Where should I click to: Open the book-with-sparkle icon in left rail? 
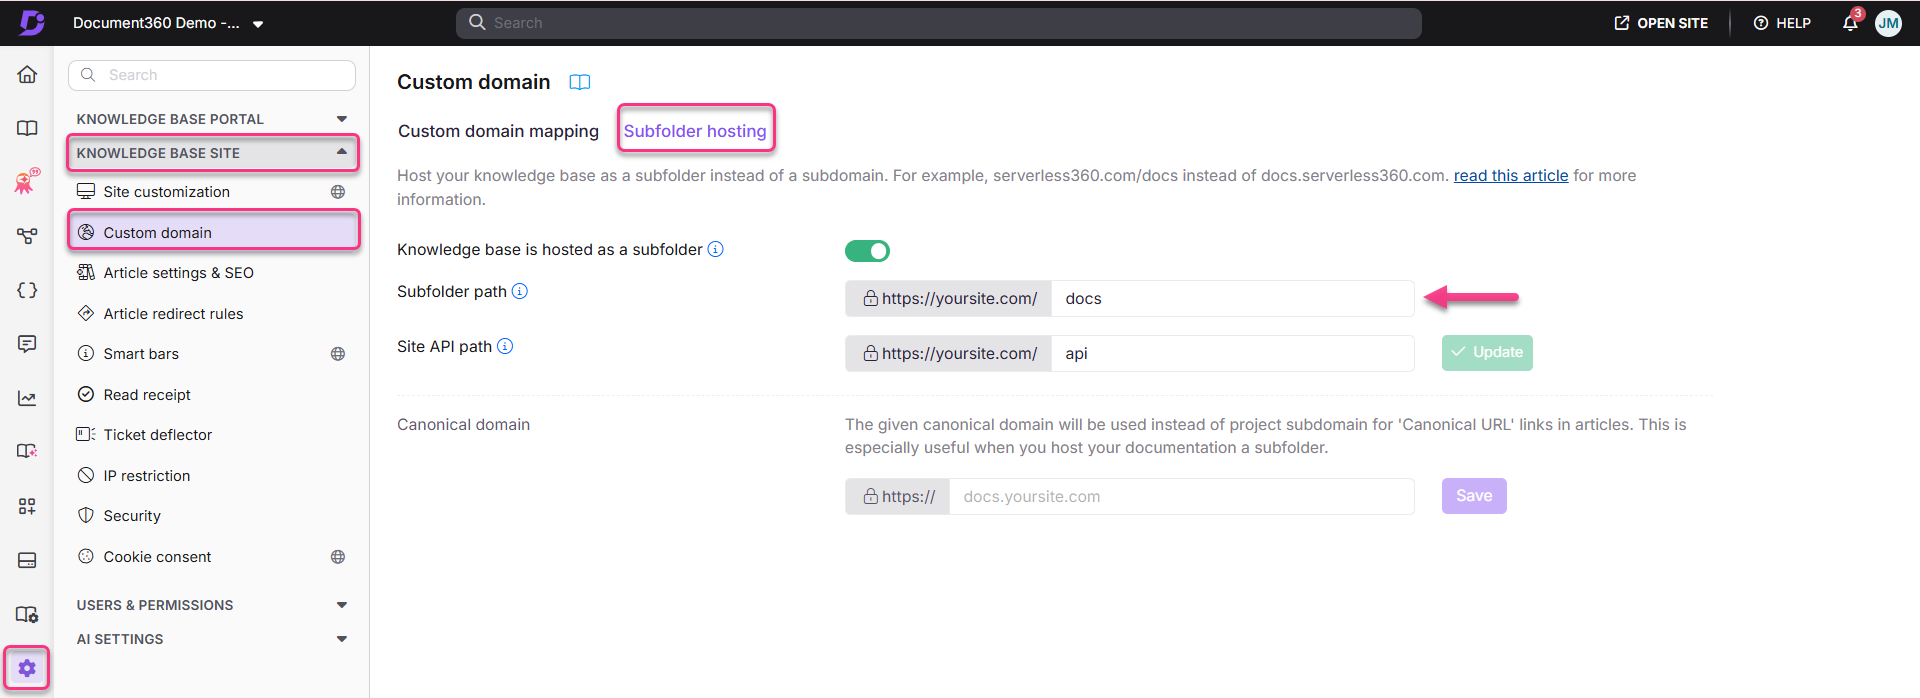pos(27,452)
